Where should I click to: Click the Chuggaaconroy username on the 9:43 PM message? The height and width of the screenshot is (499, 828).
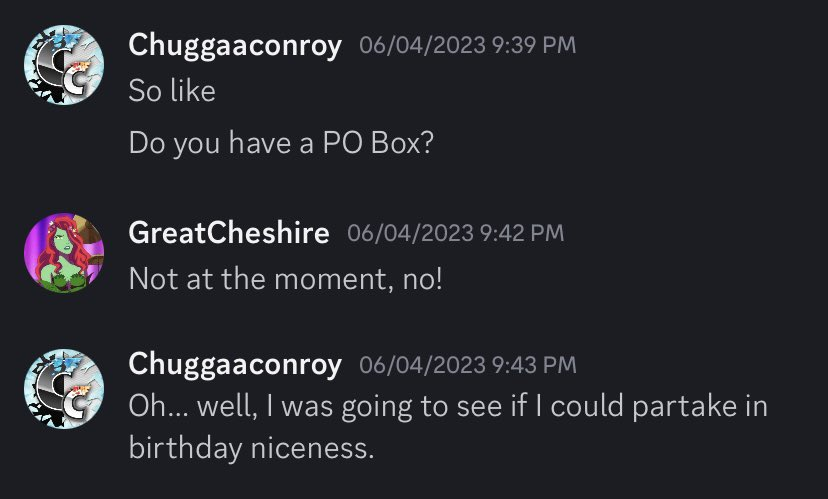pyautogui.click(x=235, y=365)
